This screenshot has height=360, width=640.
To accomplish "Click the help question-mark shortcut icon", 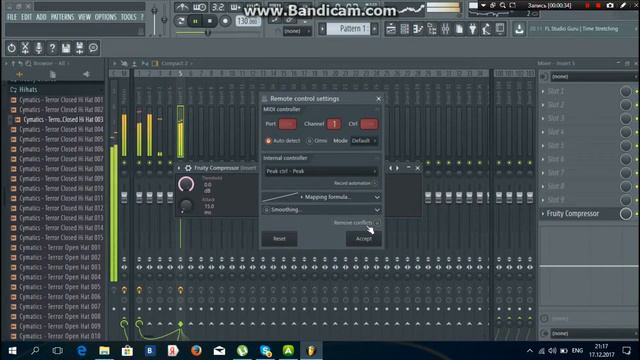I will (52, 48).
